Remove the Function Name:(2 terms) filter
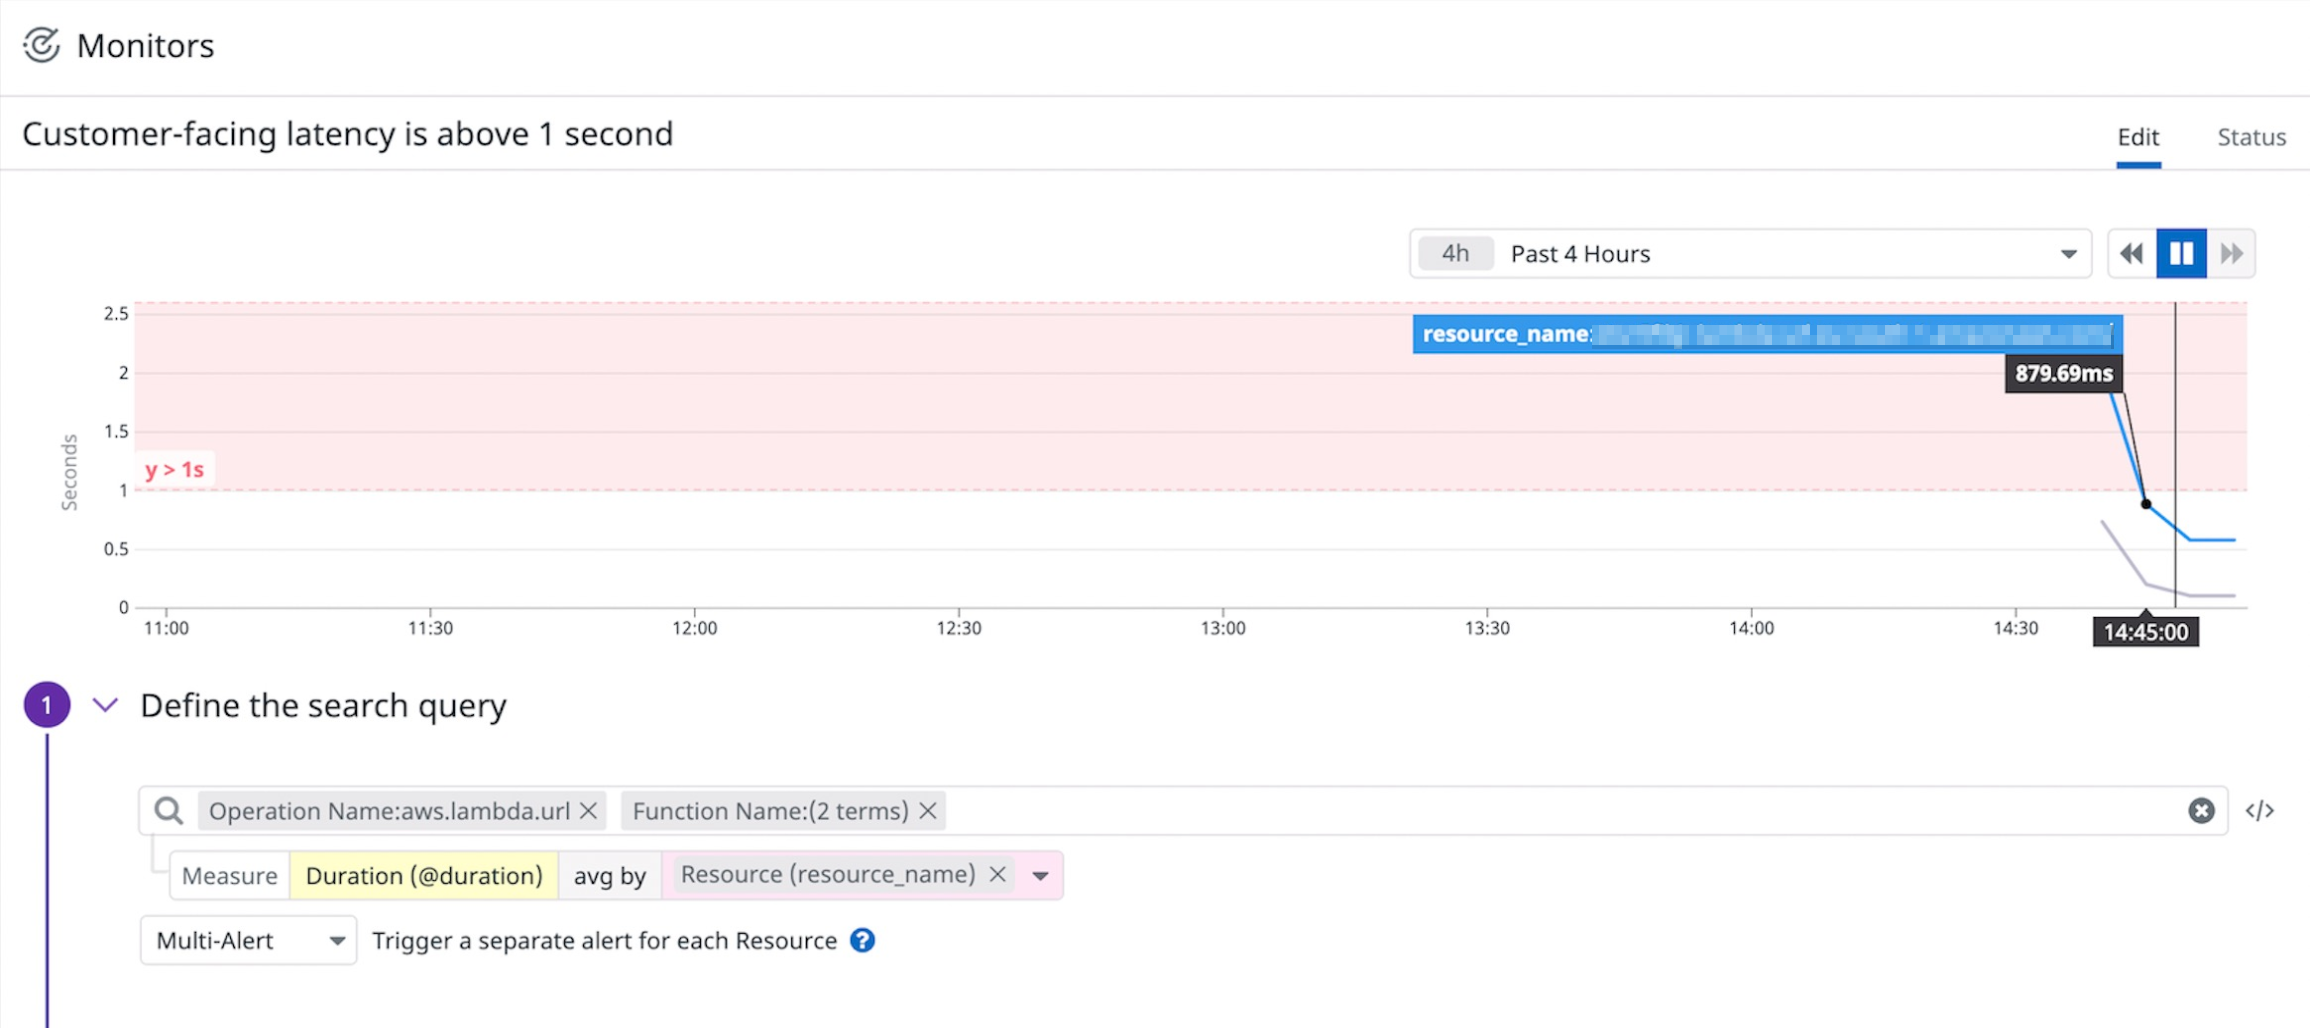Screen dimensions: 2310x1028 pos(926,811)
